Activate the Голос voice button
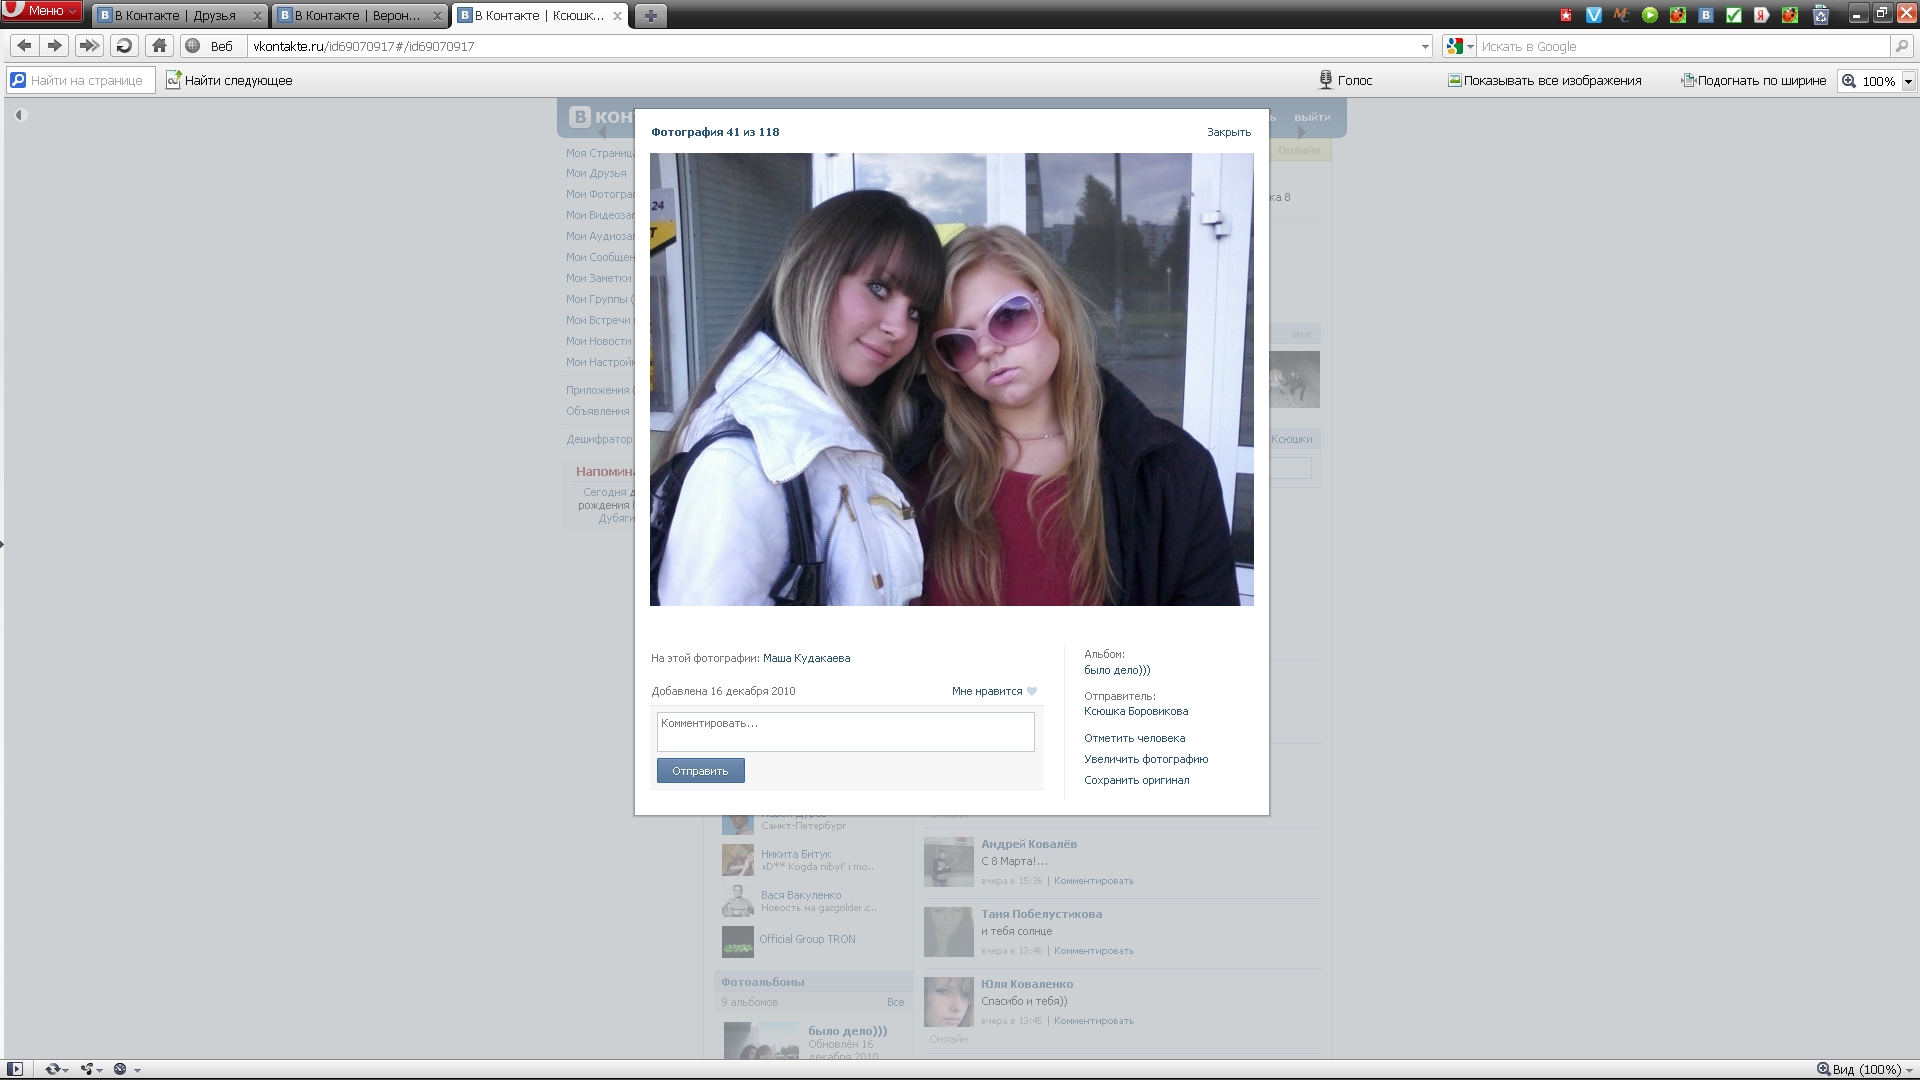This screenshot has width=1920, height=1080. click(x=1345, y=80)
